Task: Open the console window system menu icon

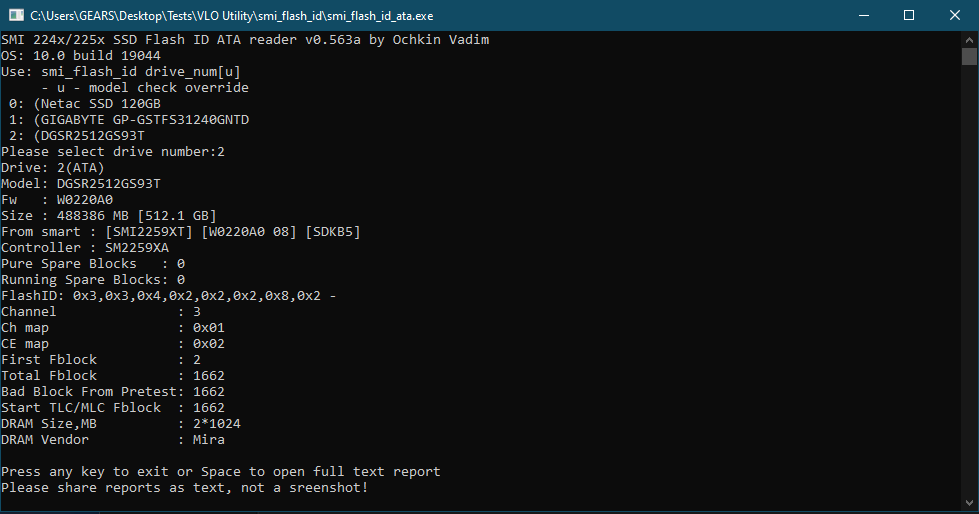Action: click(x=15, y=15)
